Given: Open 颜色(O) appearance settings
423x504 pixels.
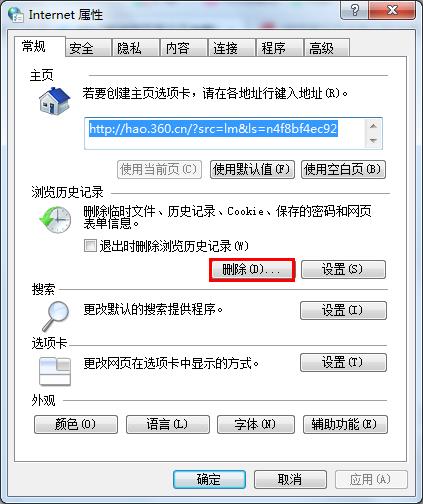Looking at the screenshot, I should 76,424.
